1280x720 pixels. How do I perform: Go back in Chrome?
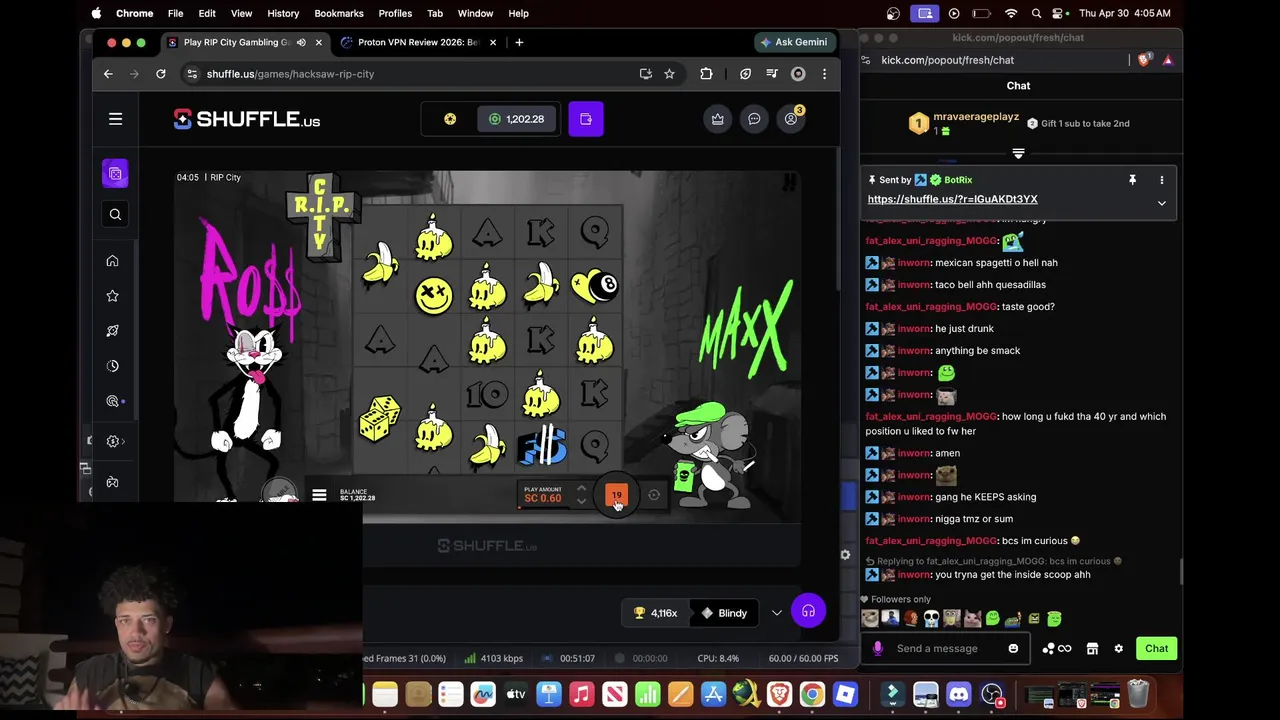point(108,74)
